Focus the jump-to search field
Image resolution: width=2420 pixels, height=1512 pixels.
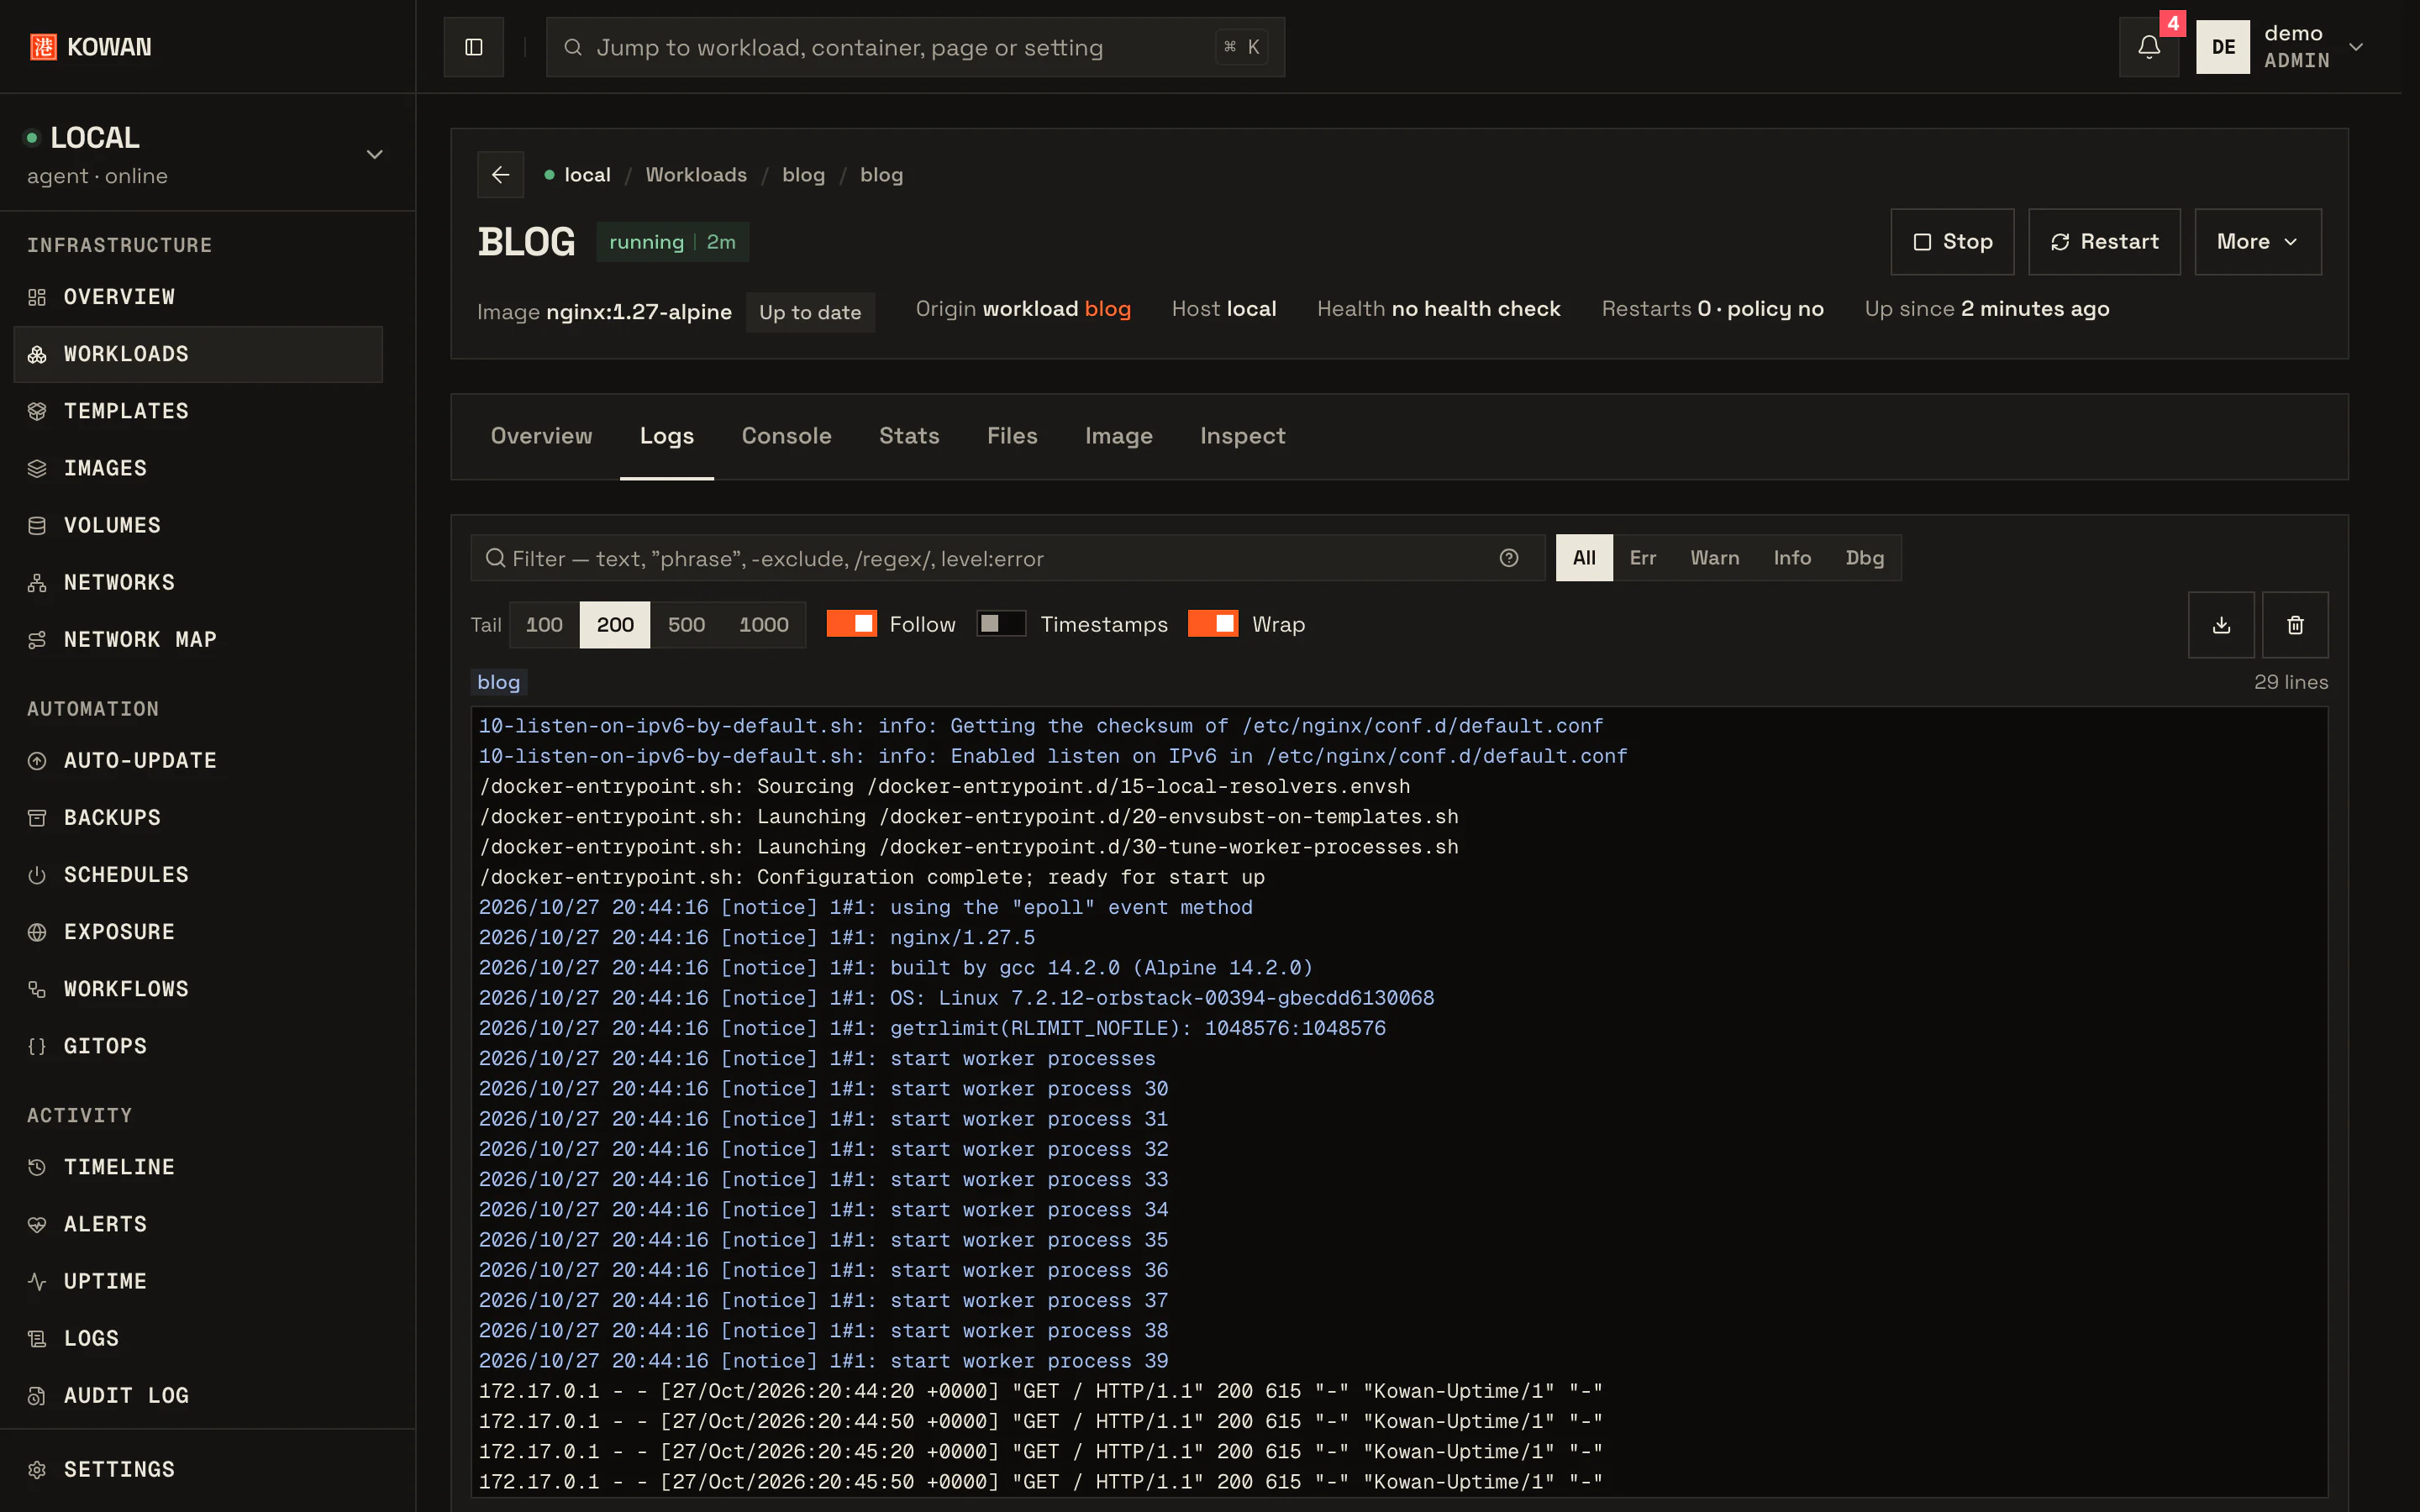click(915, 47)
